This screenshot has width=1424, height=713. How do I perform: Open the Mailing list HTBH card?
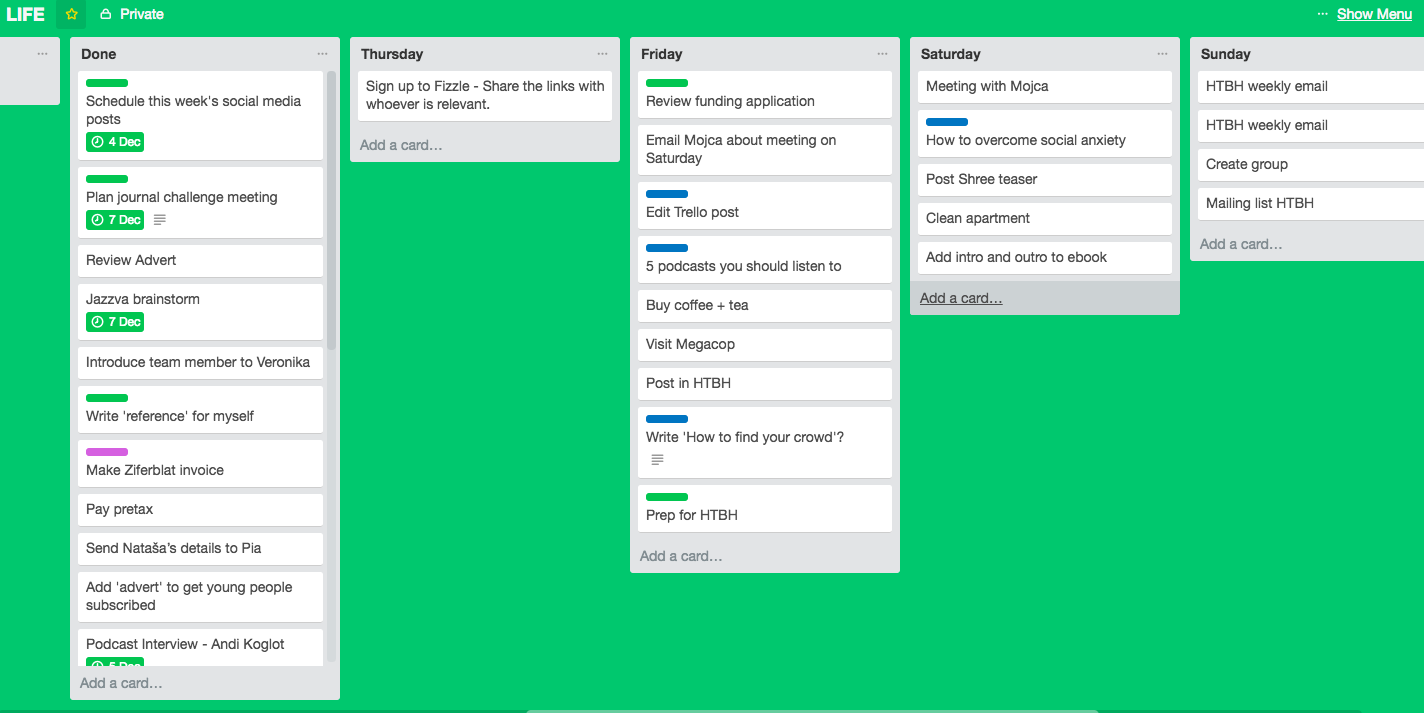pyautogui.click(x=1311, y=203)
